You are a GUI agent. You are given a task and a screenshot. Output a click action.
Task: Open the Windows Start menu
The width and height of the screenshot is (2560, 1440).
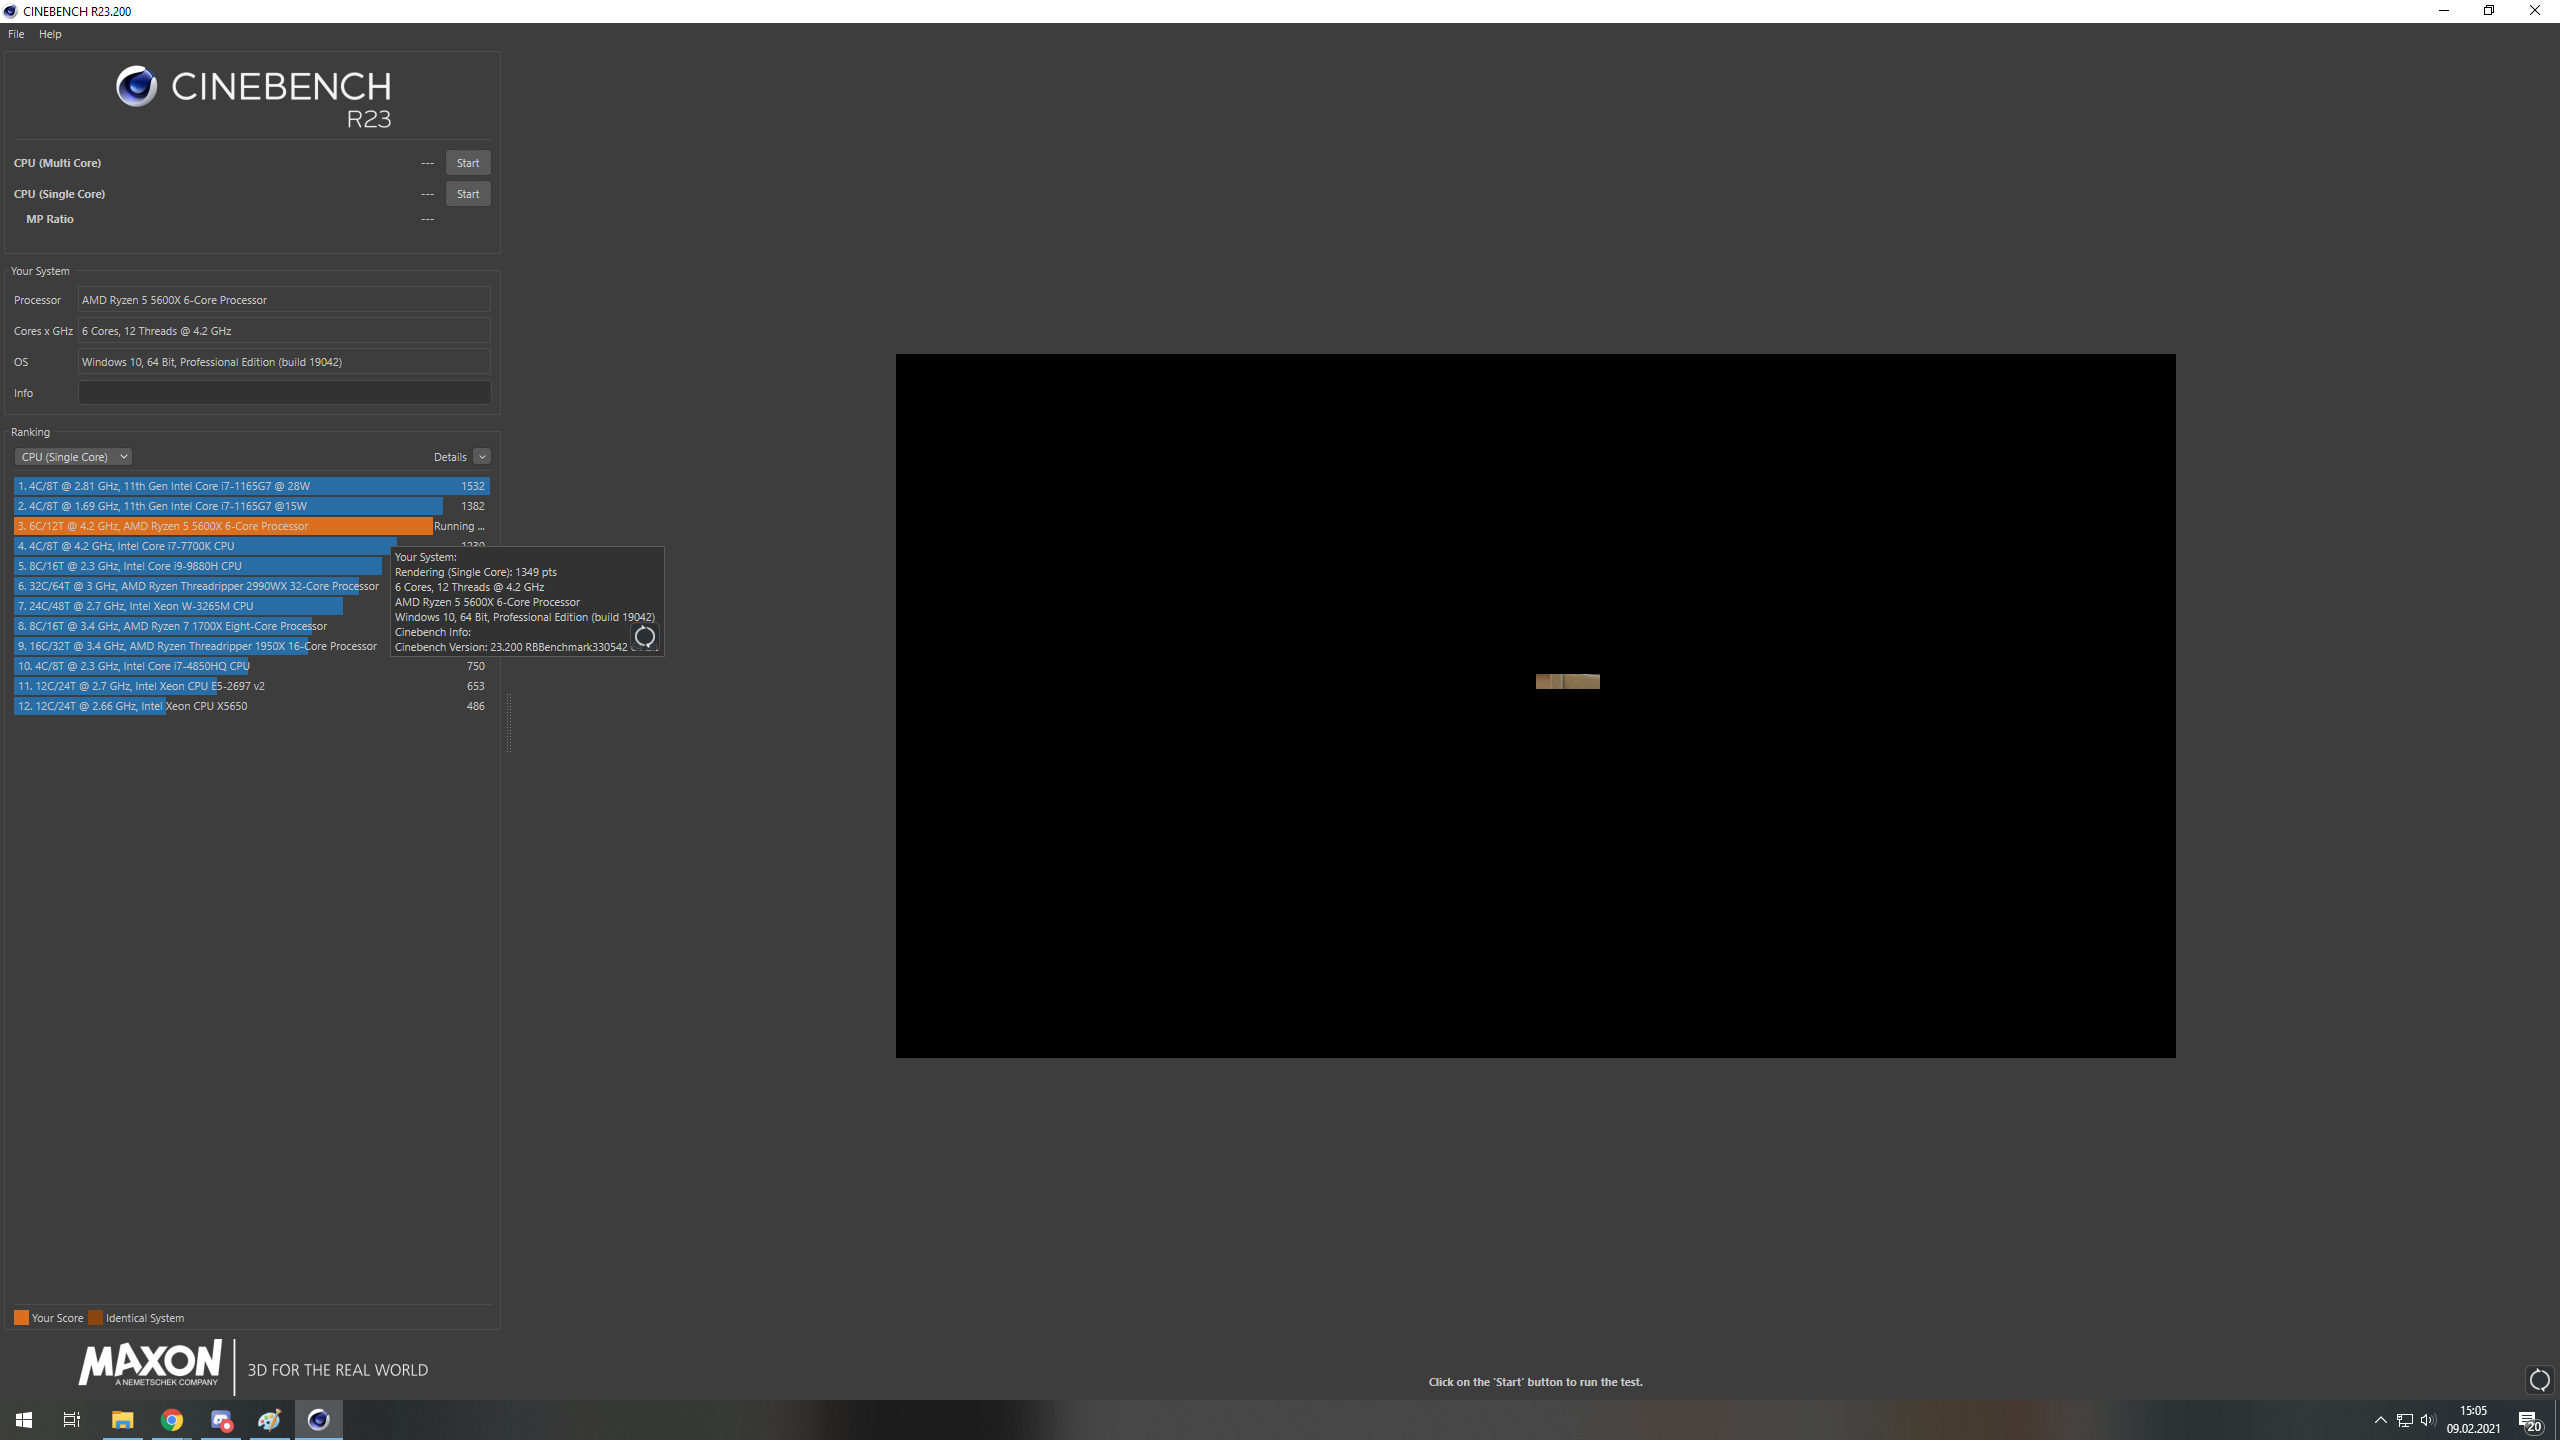24,1420
